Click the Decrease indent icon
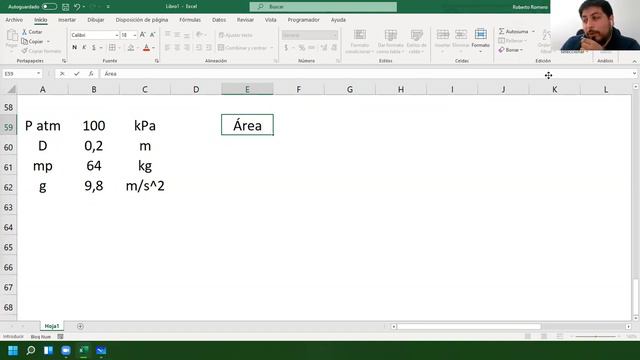640x360 pixels. click(x=199, y=48)
